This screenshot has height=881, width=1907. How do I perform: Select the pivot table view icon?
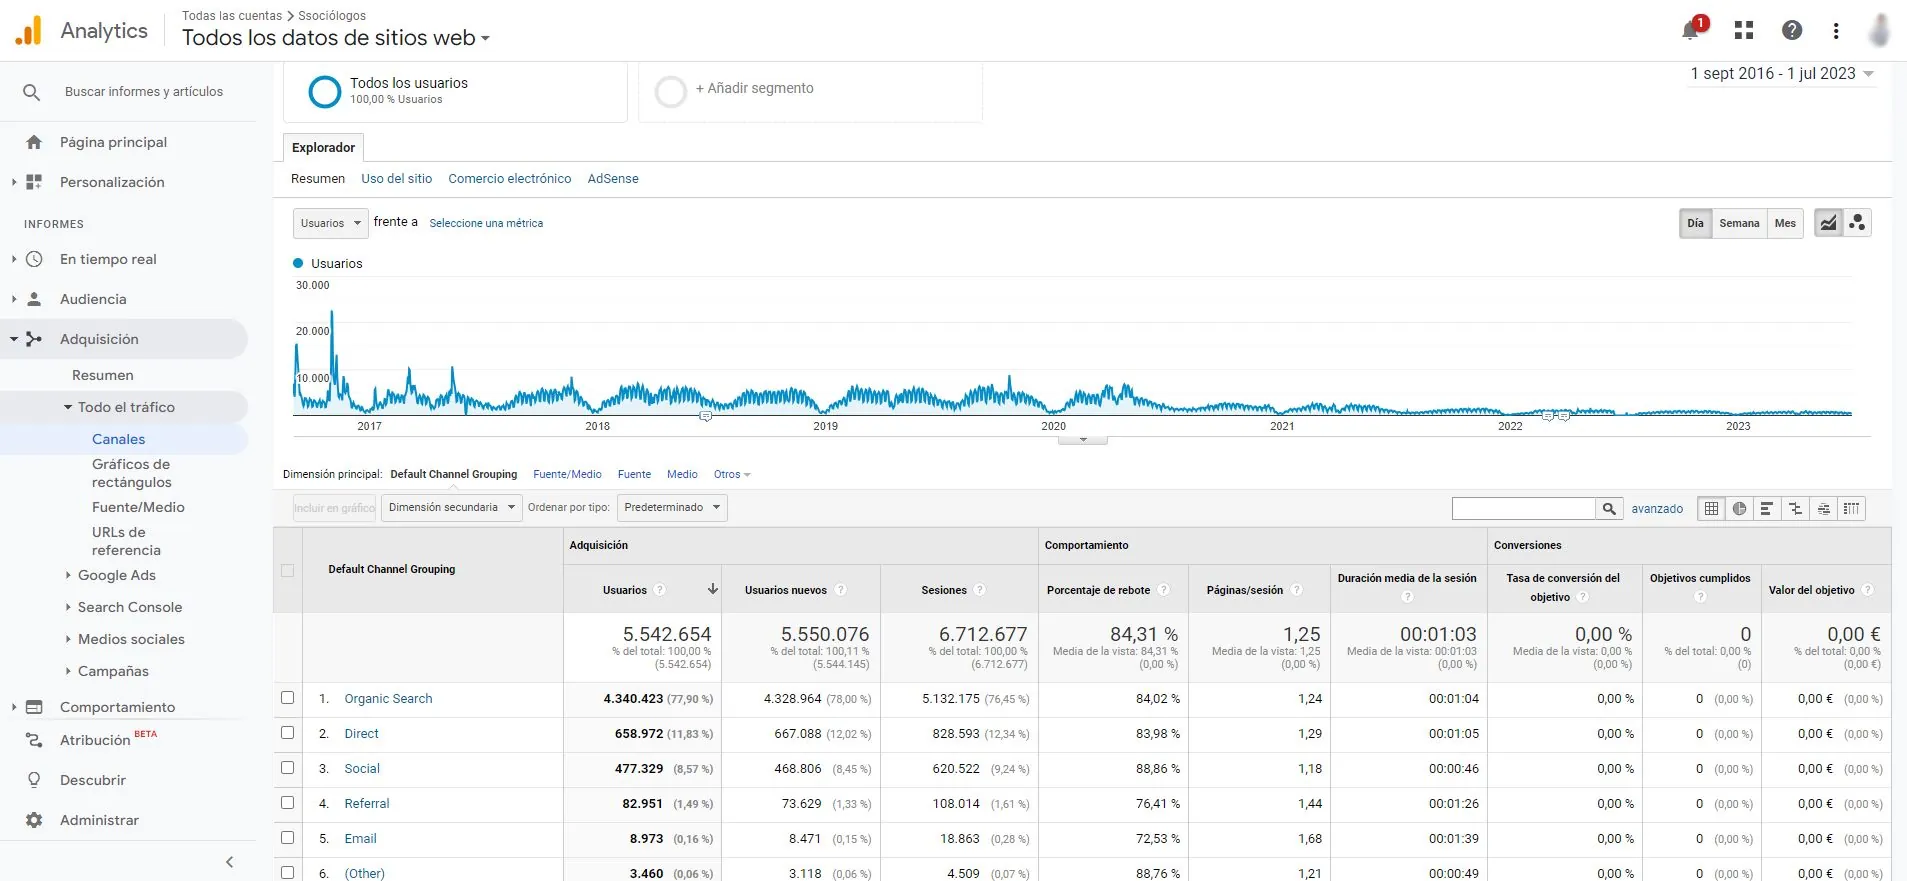[x=1851, y=508]
